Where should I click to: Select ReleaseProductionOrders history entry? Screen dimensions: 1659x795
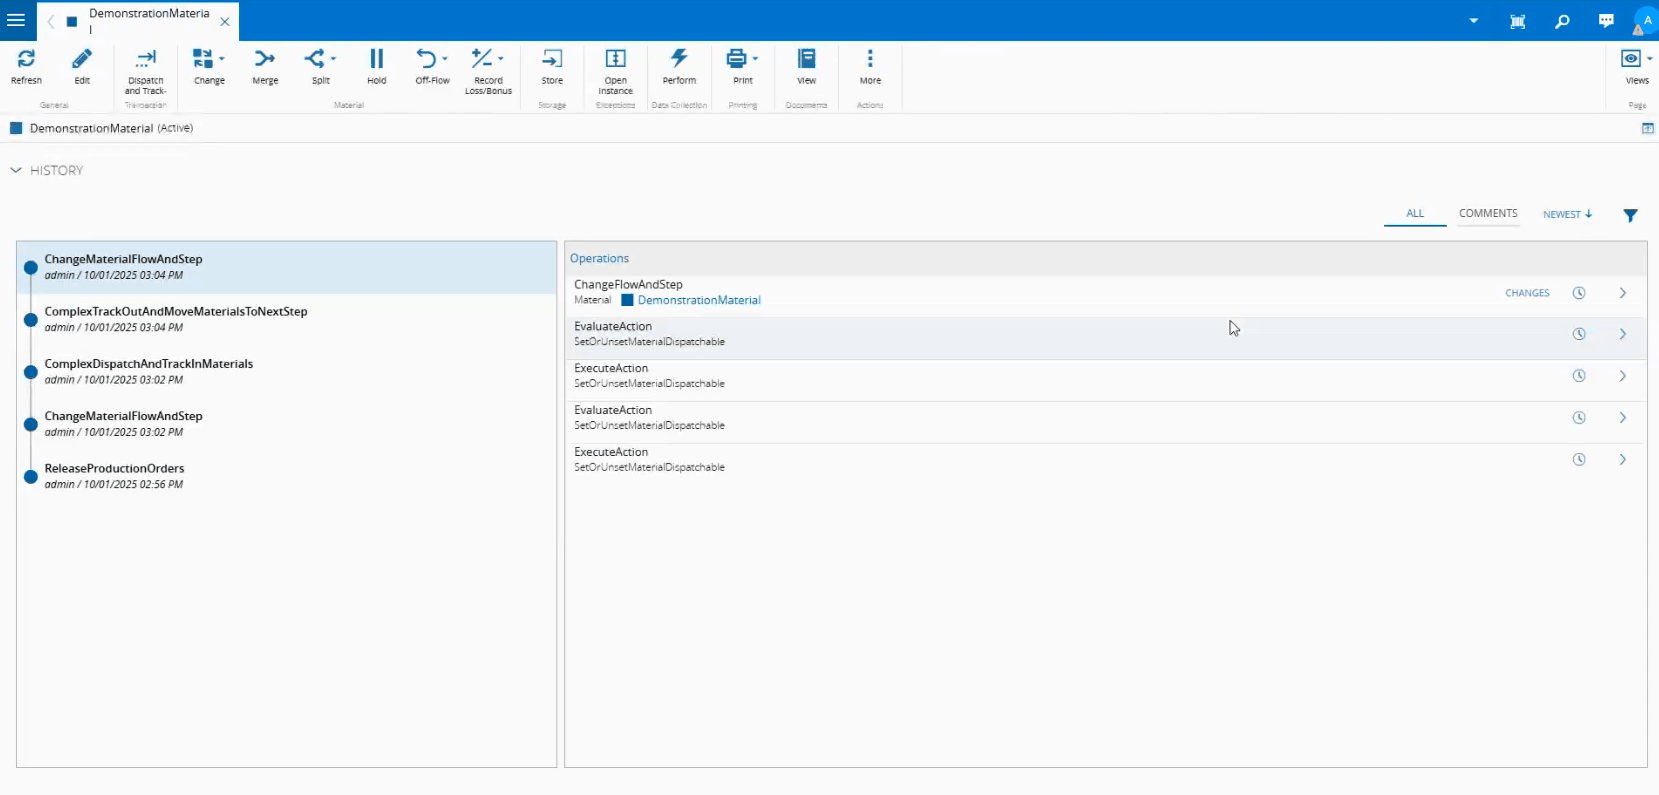287,476
